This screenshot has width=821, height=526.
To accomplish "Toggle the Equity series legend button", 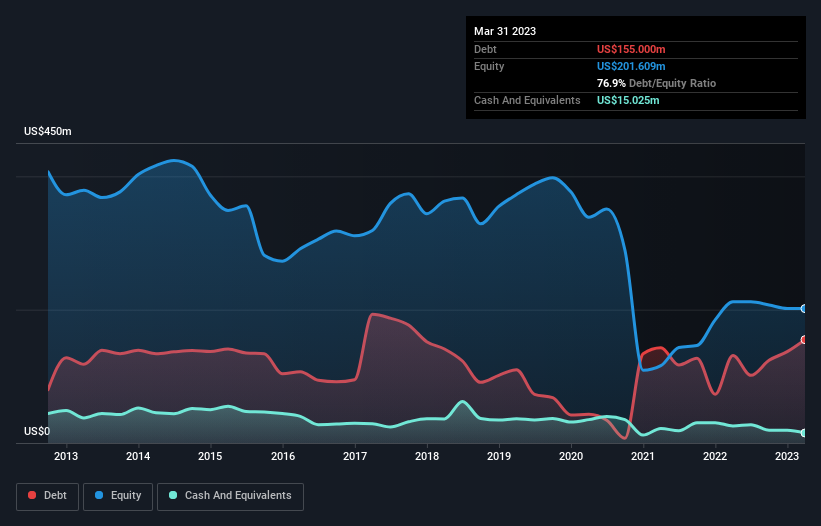I will (118, 496).
